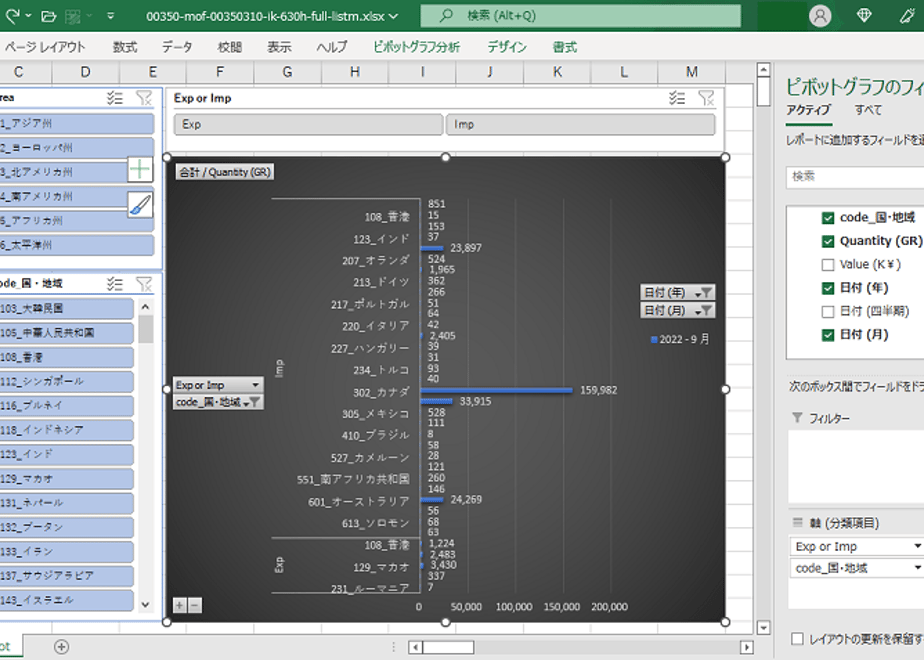Switch to the ピボットグラフ分析 tab

tap(417, 47)
